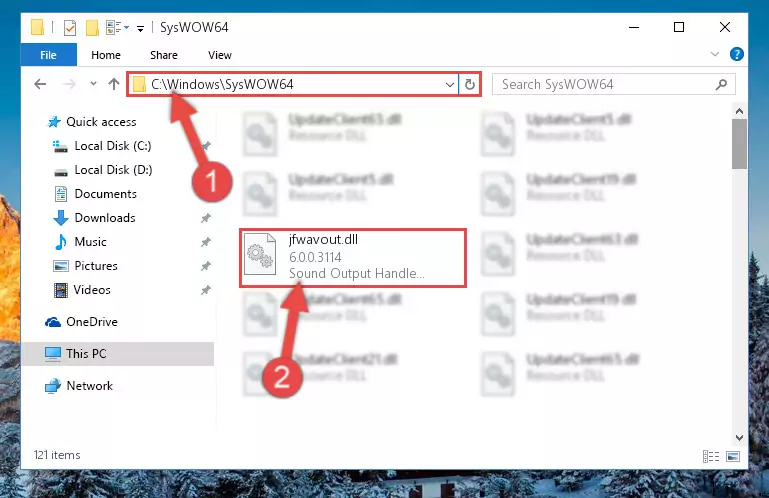Click the Search SysWOW64 field

tap(613, 84)
